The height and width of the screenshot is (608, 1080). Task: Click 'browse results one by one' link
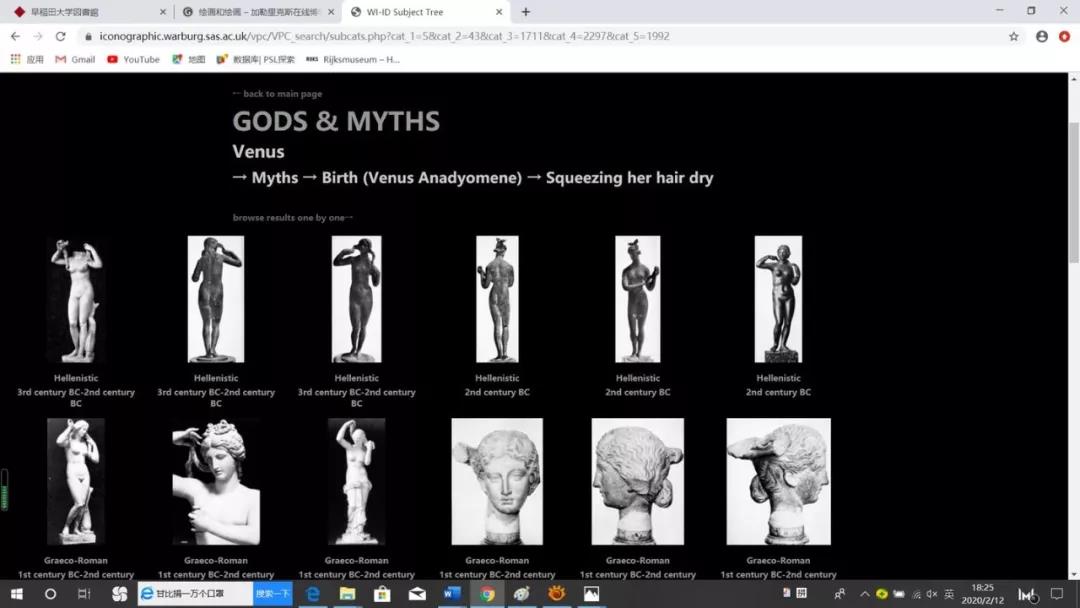(x=292, y=217)
